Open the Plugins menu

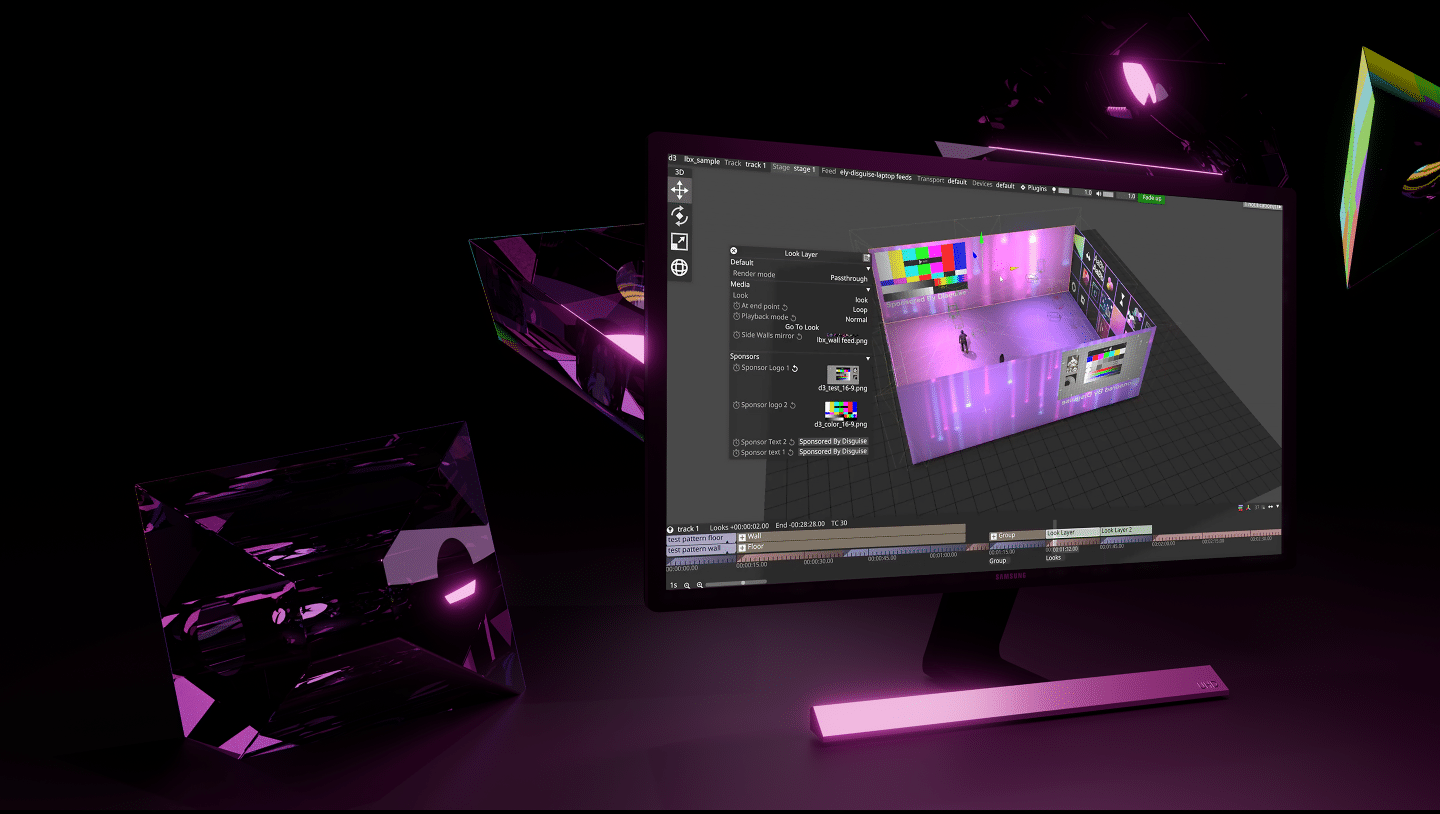click(1033, 188)
